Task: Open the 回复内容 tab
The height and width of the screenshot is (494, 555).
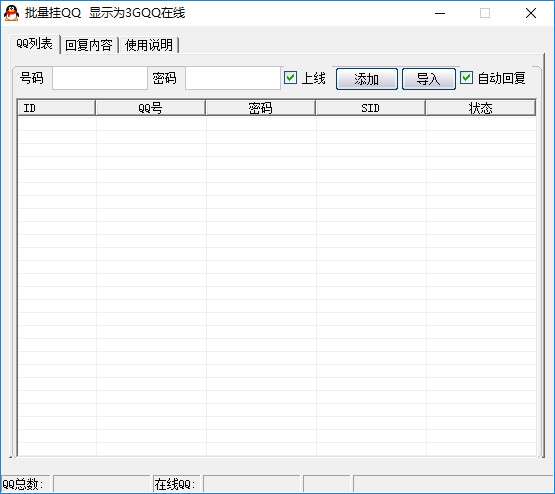Action: click(88, 45)
